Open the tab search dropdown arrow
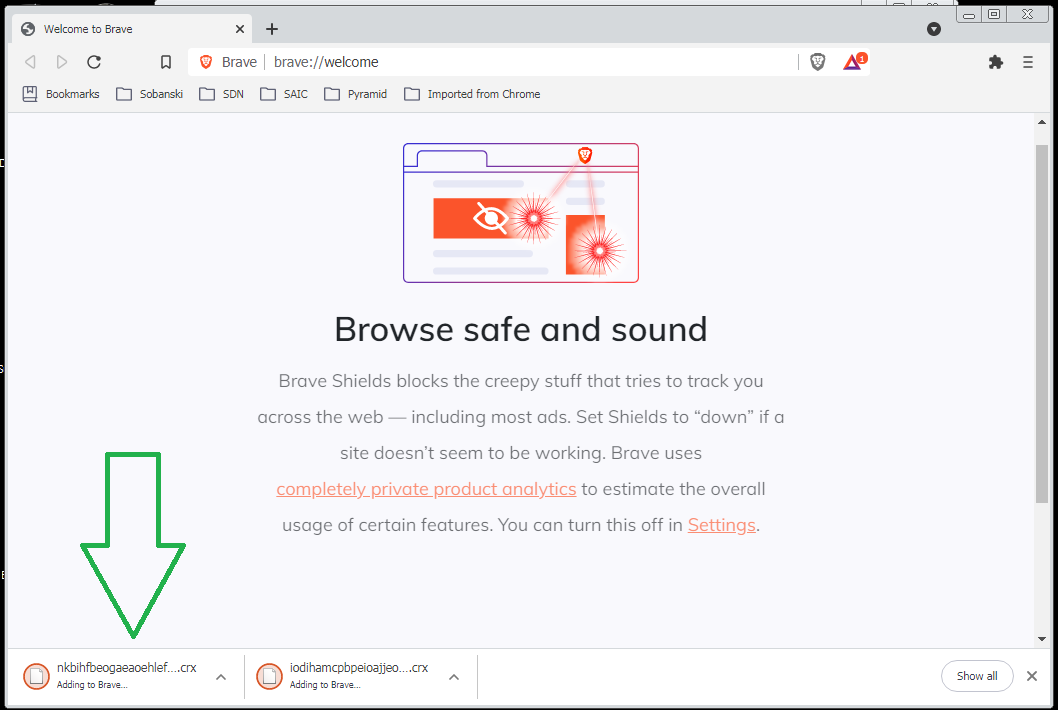The image size is (1058, 710). 934,29
